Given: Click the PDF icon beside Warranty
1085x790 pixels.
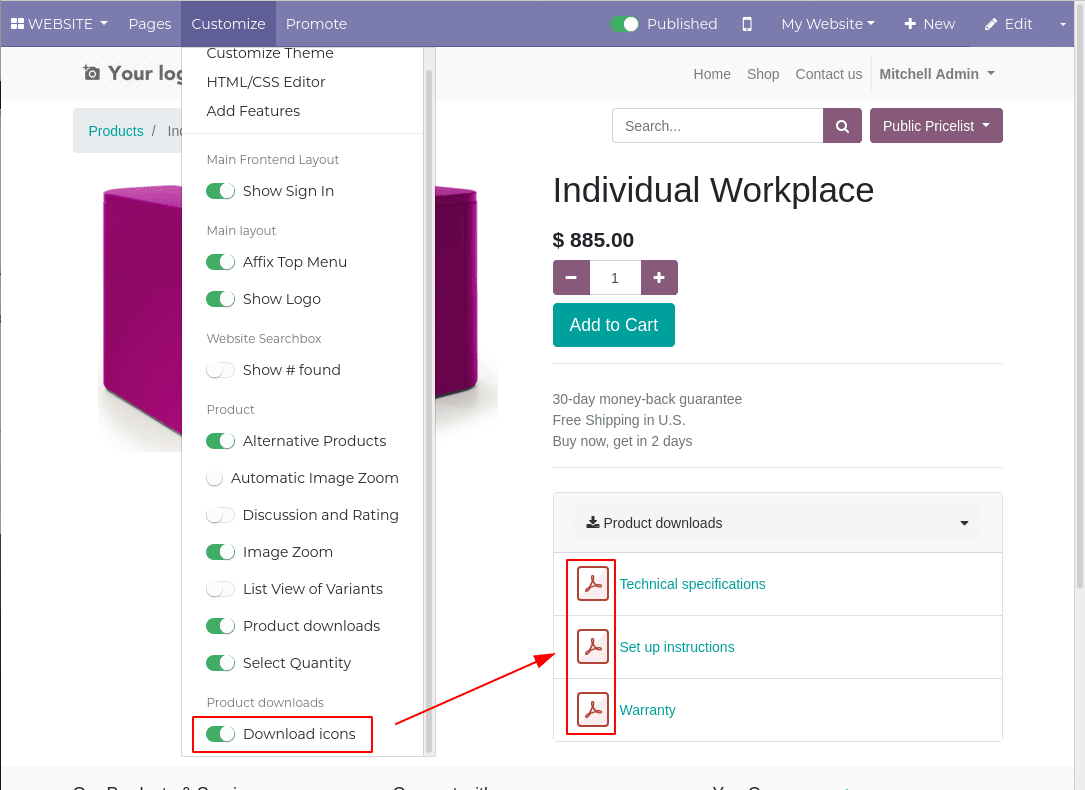Looking at the screenshot, I should pos(593,710).
